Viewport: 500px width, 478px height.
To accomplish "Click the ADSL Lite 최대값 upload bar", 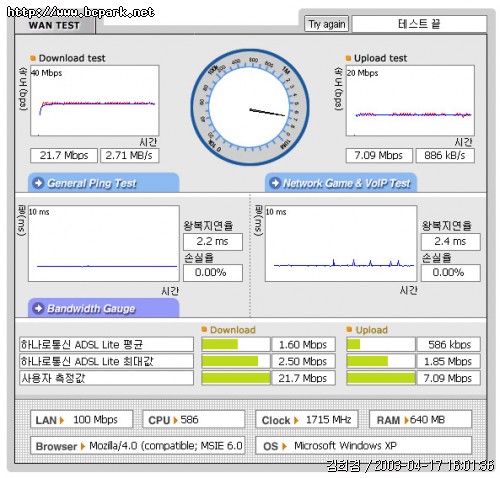I will point(381,361).
